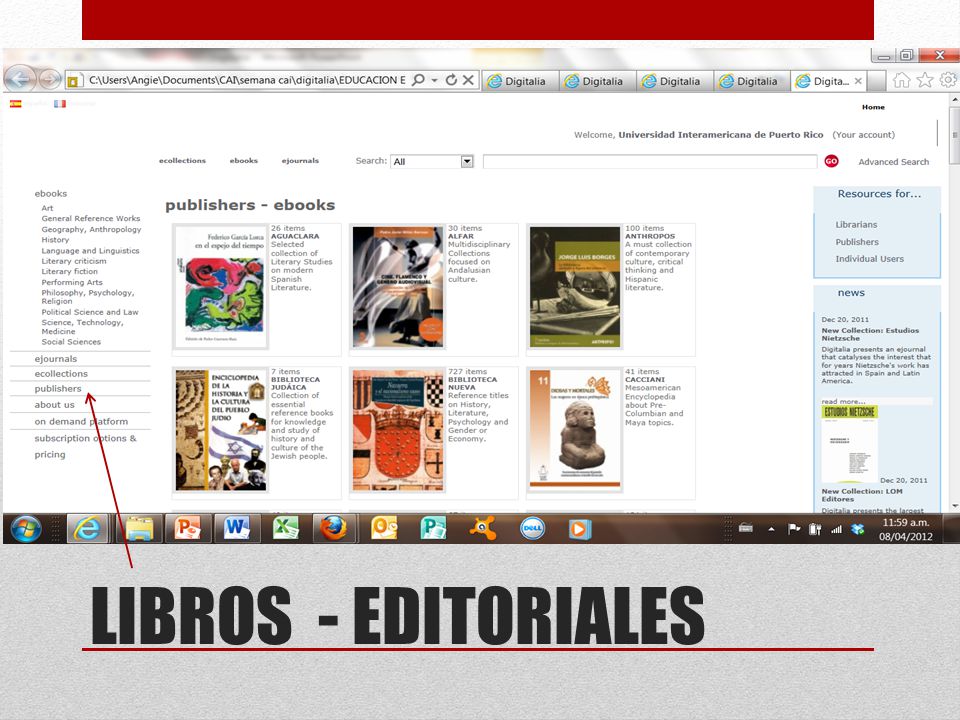Click the Stop loading X icon
Screen dimensions: 960x720
click(468, 80)
